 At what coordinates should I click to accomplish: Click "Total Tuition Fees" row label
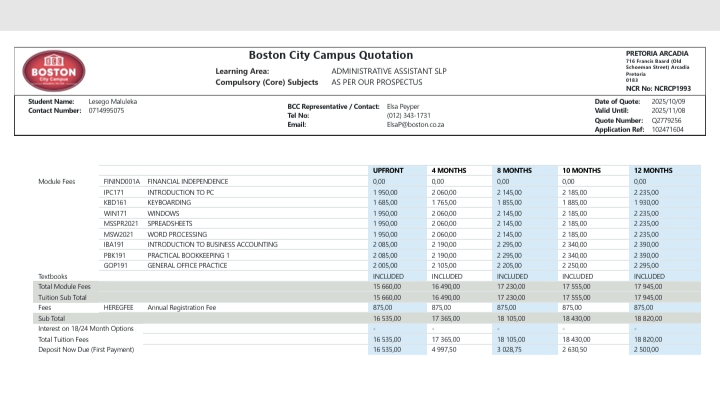[63, 340]
